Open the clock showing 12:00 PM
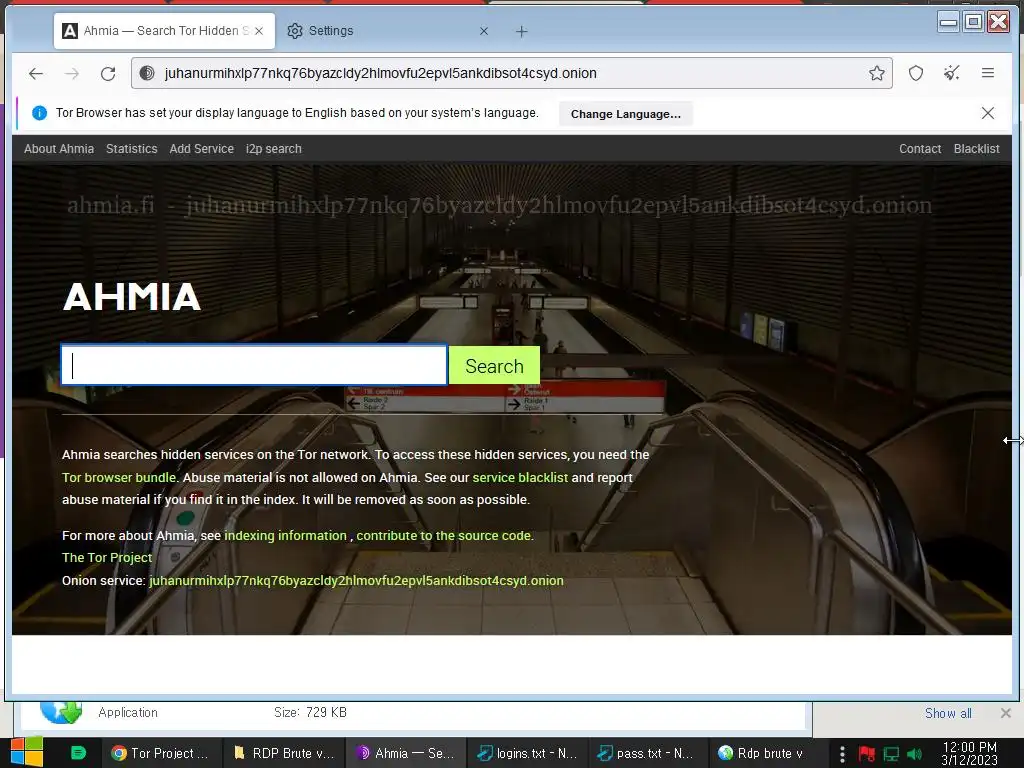1024x768 pixels. 969,754
